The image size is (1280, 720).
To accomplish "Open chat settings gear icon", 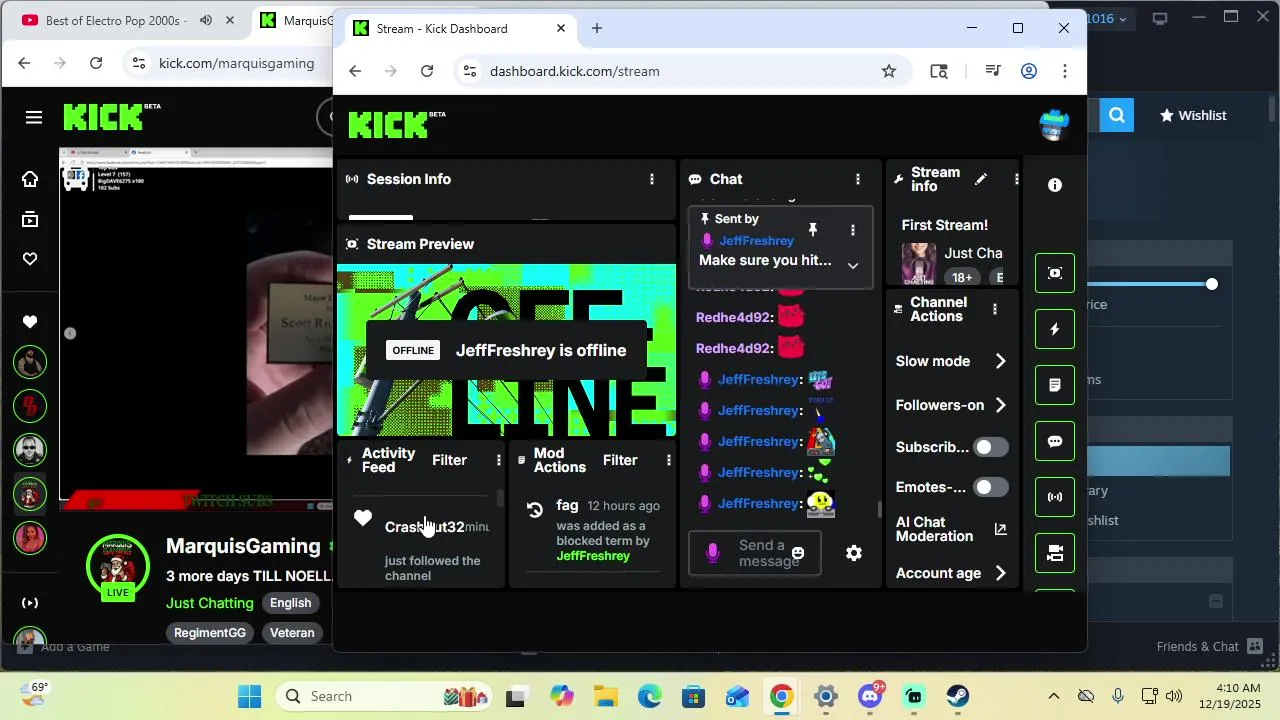I will [854, 553].
